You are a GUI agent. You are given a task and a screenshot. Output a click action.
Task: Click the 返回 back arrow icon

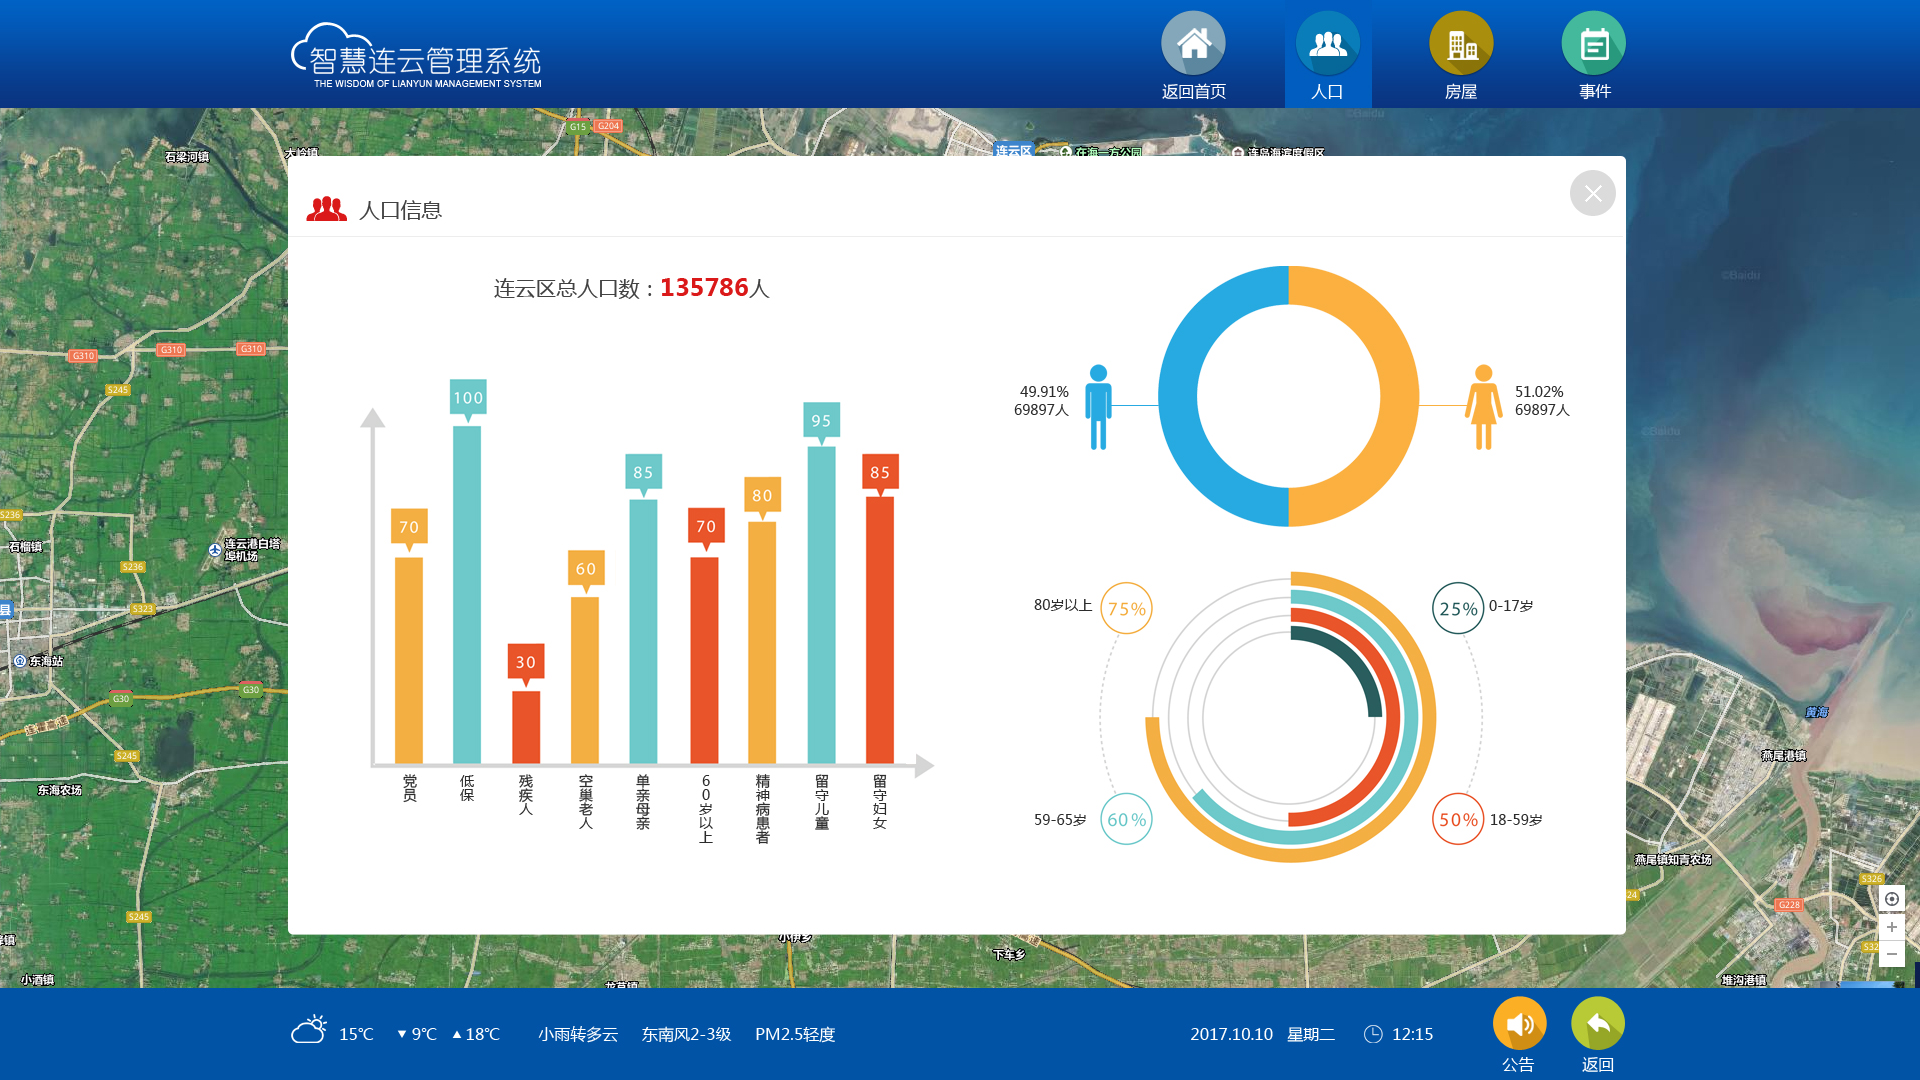(1597, 1024)
